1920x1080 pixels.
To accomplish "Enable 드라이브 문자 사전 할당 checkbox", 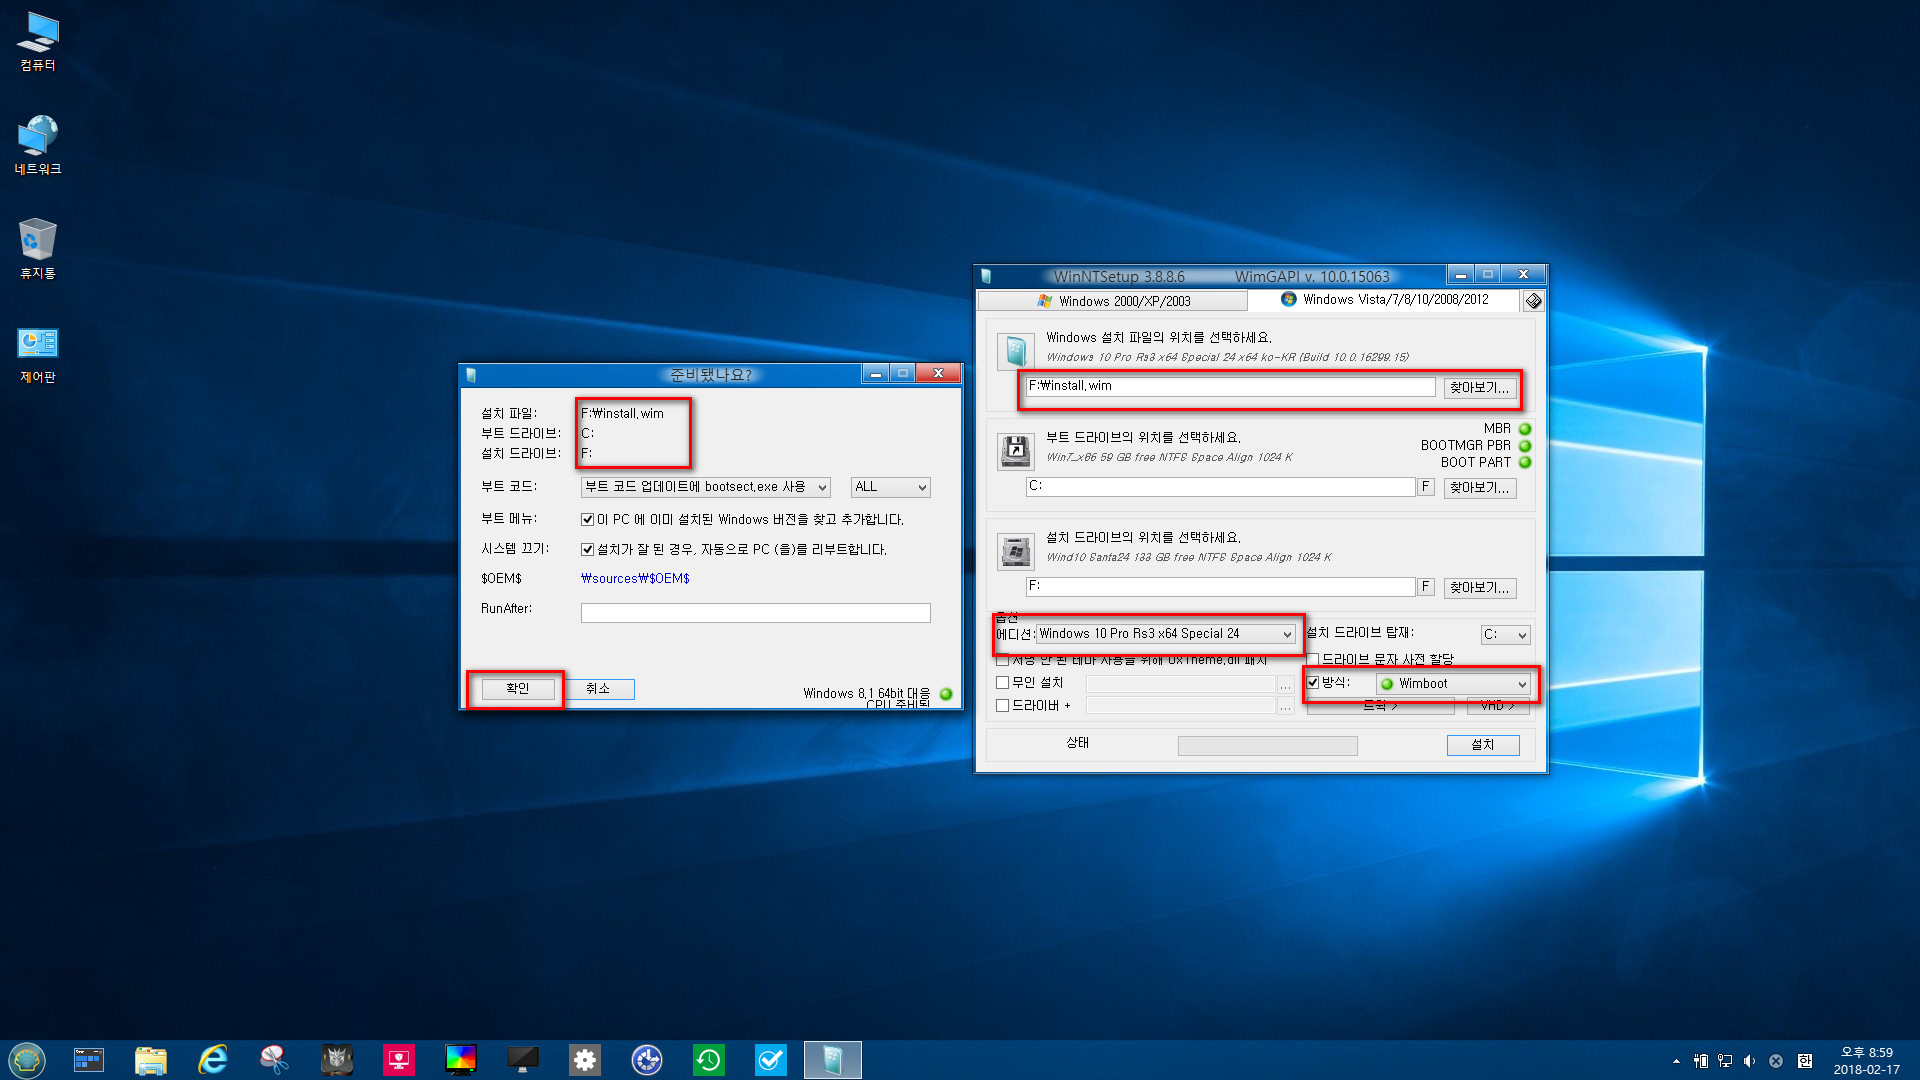I will 1313,660.
